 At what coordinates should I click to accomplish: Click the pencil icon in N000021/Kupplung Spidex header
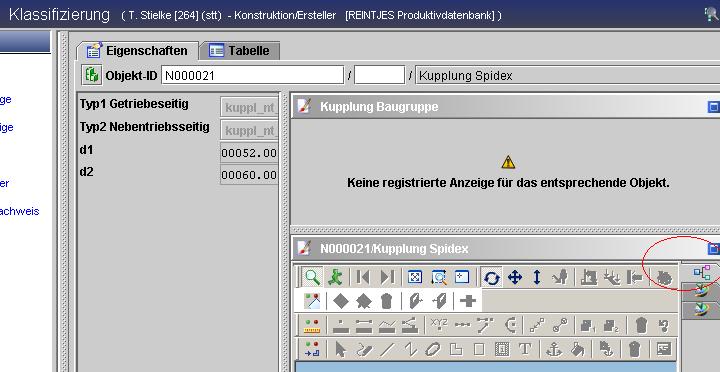click(304, 248)
